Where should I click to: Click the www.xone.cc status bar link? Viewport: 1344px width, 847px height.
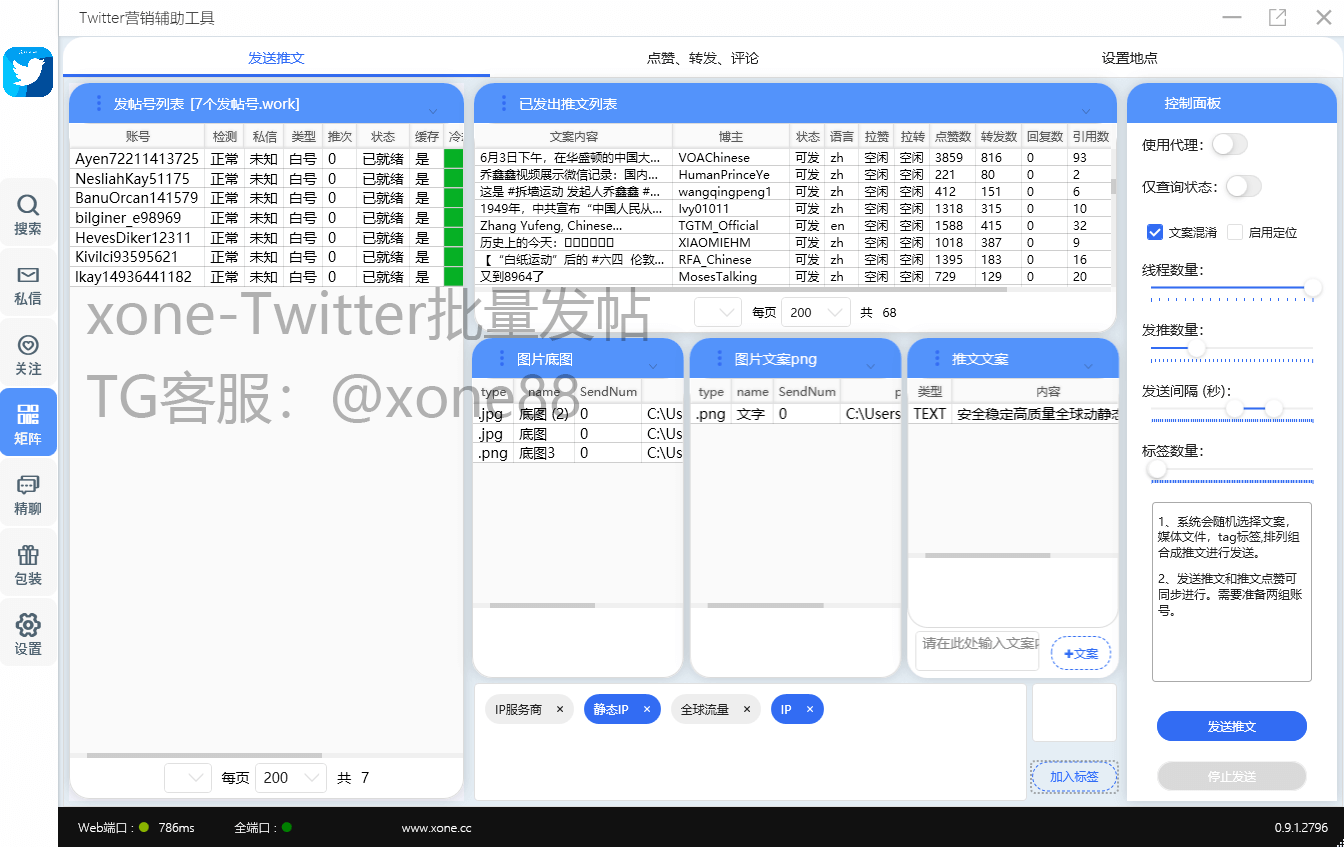click(436, 828)
